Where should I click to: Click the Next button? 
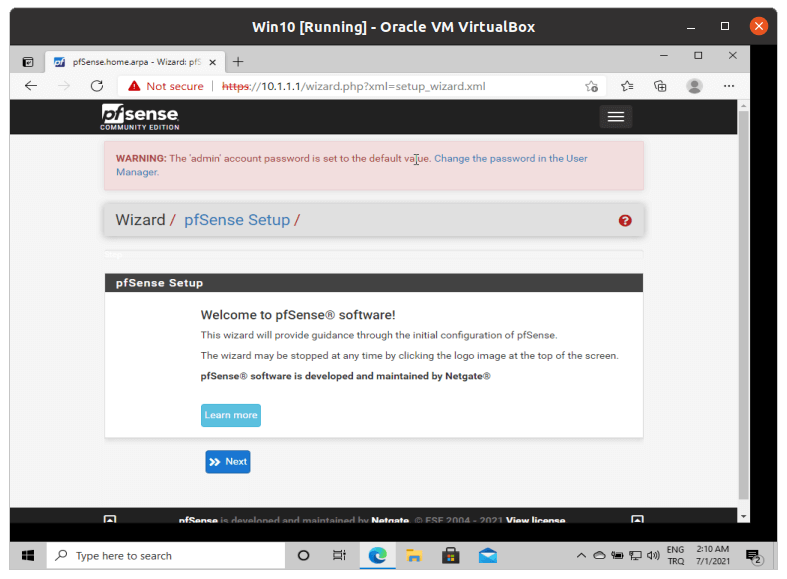pos(228,462)
